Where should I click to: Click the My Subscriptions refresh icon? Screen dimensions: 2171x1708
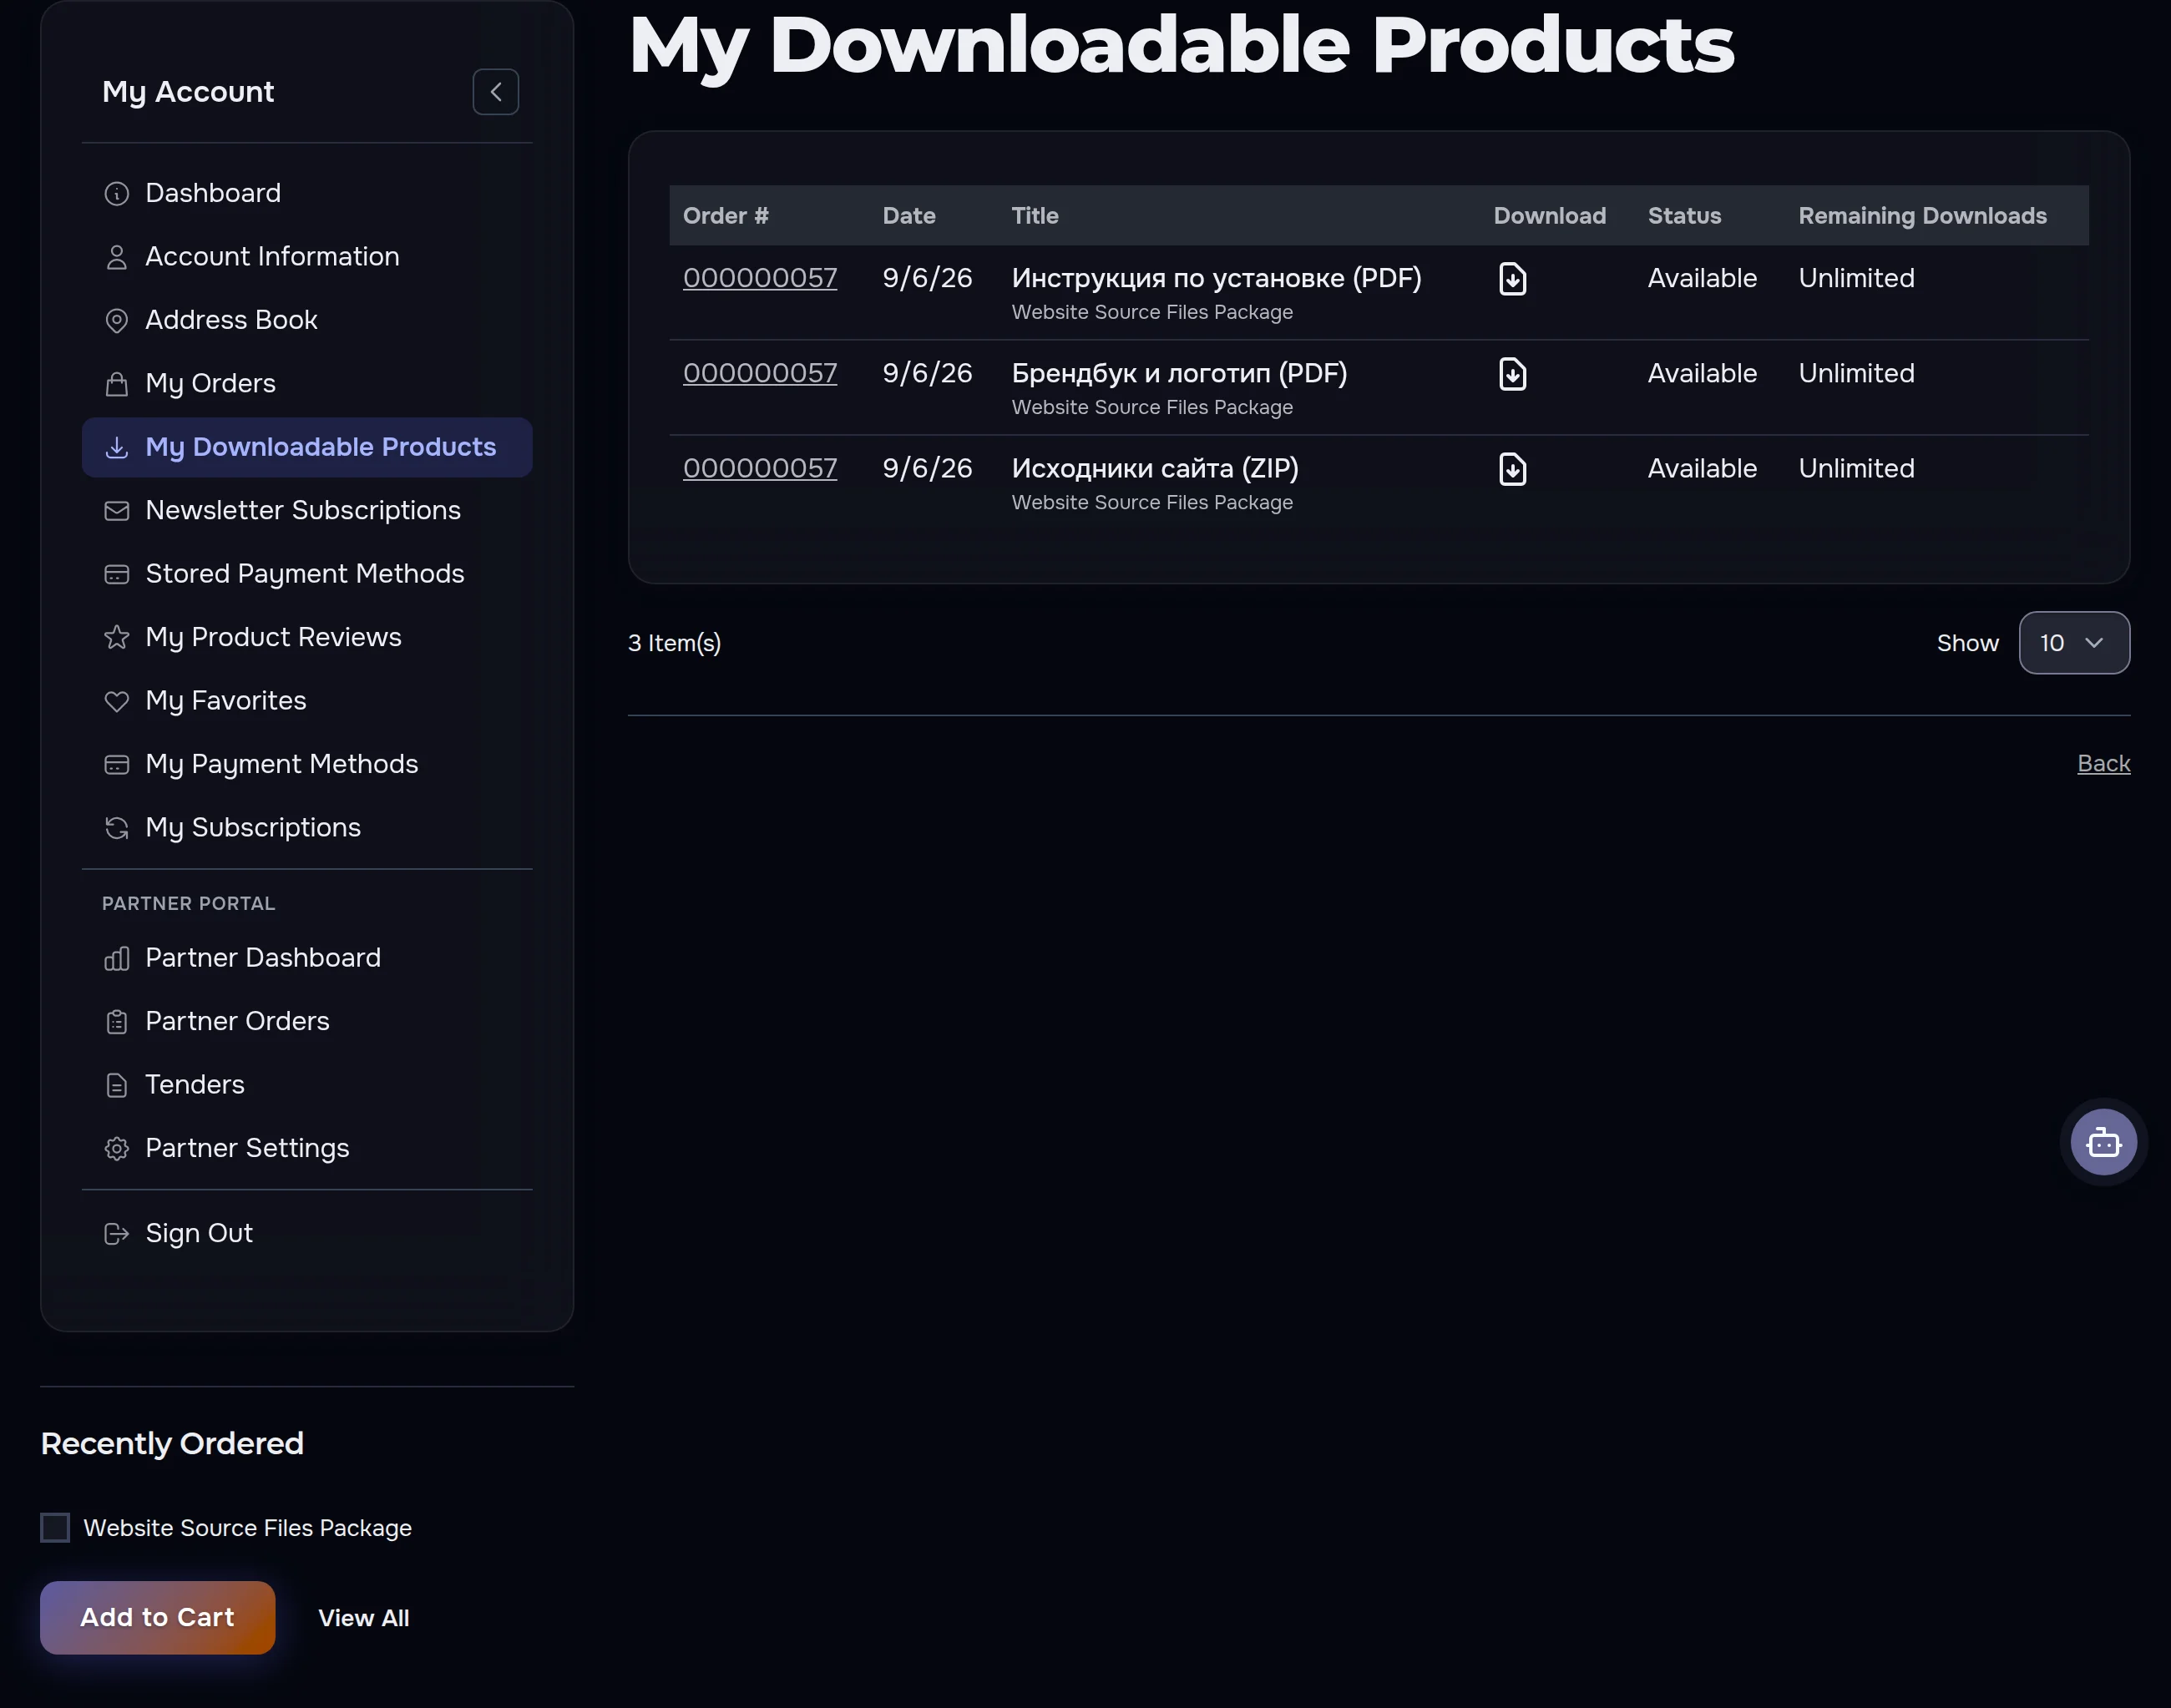(117, 828)
